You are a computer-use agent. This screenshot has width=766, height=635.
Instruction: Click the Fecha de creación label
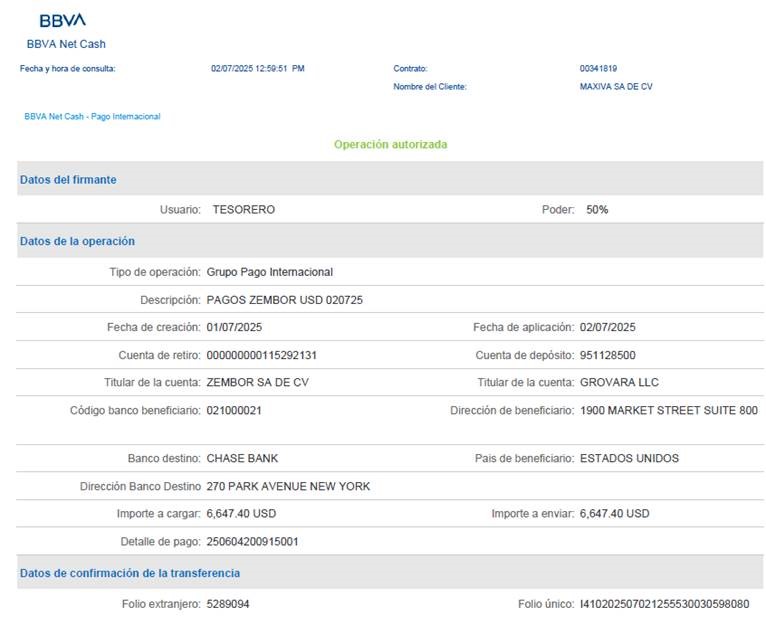(154, 327)
